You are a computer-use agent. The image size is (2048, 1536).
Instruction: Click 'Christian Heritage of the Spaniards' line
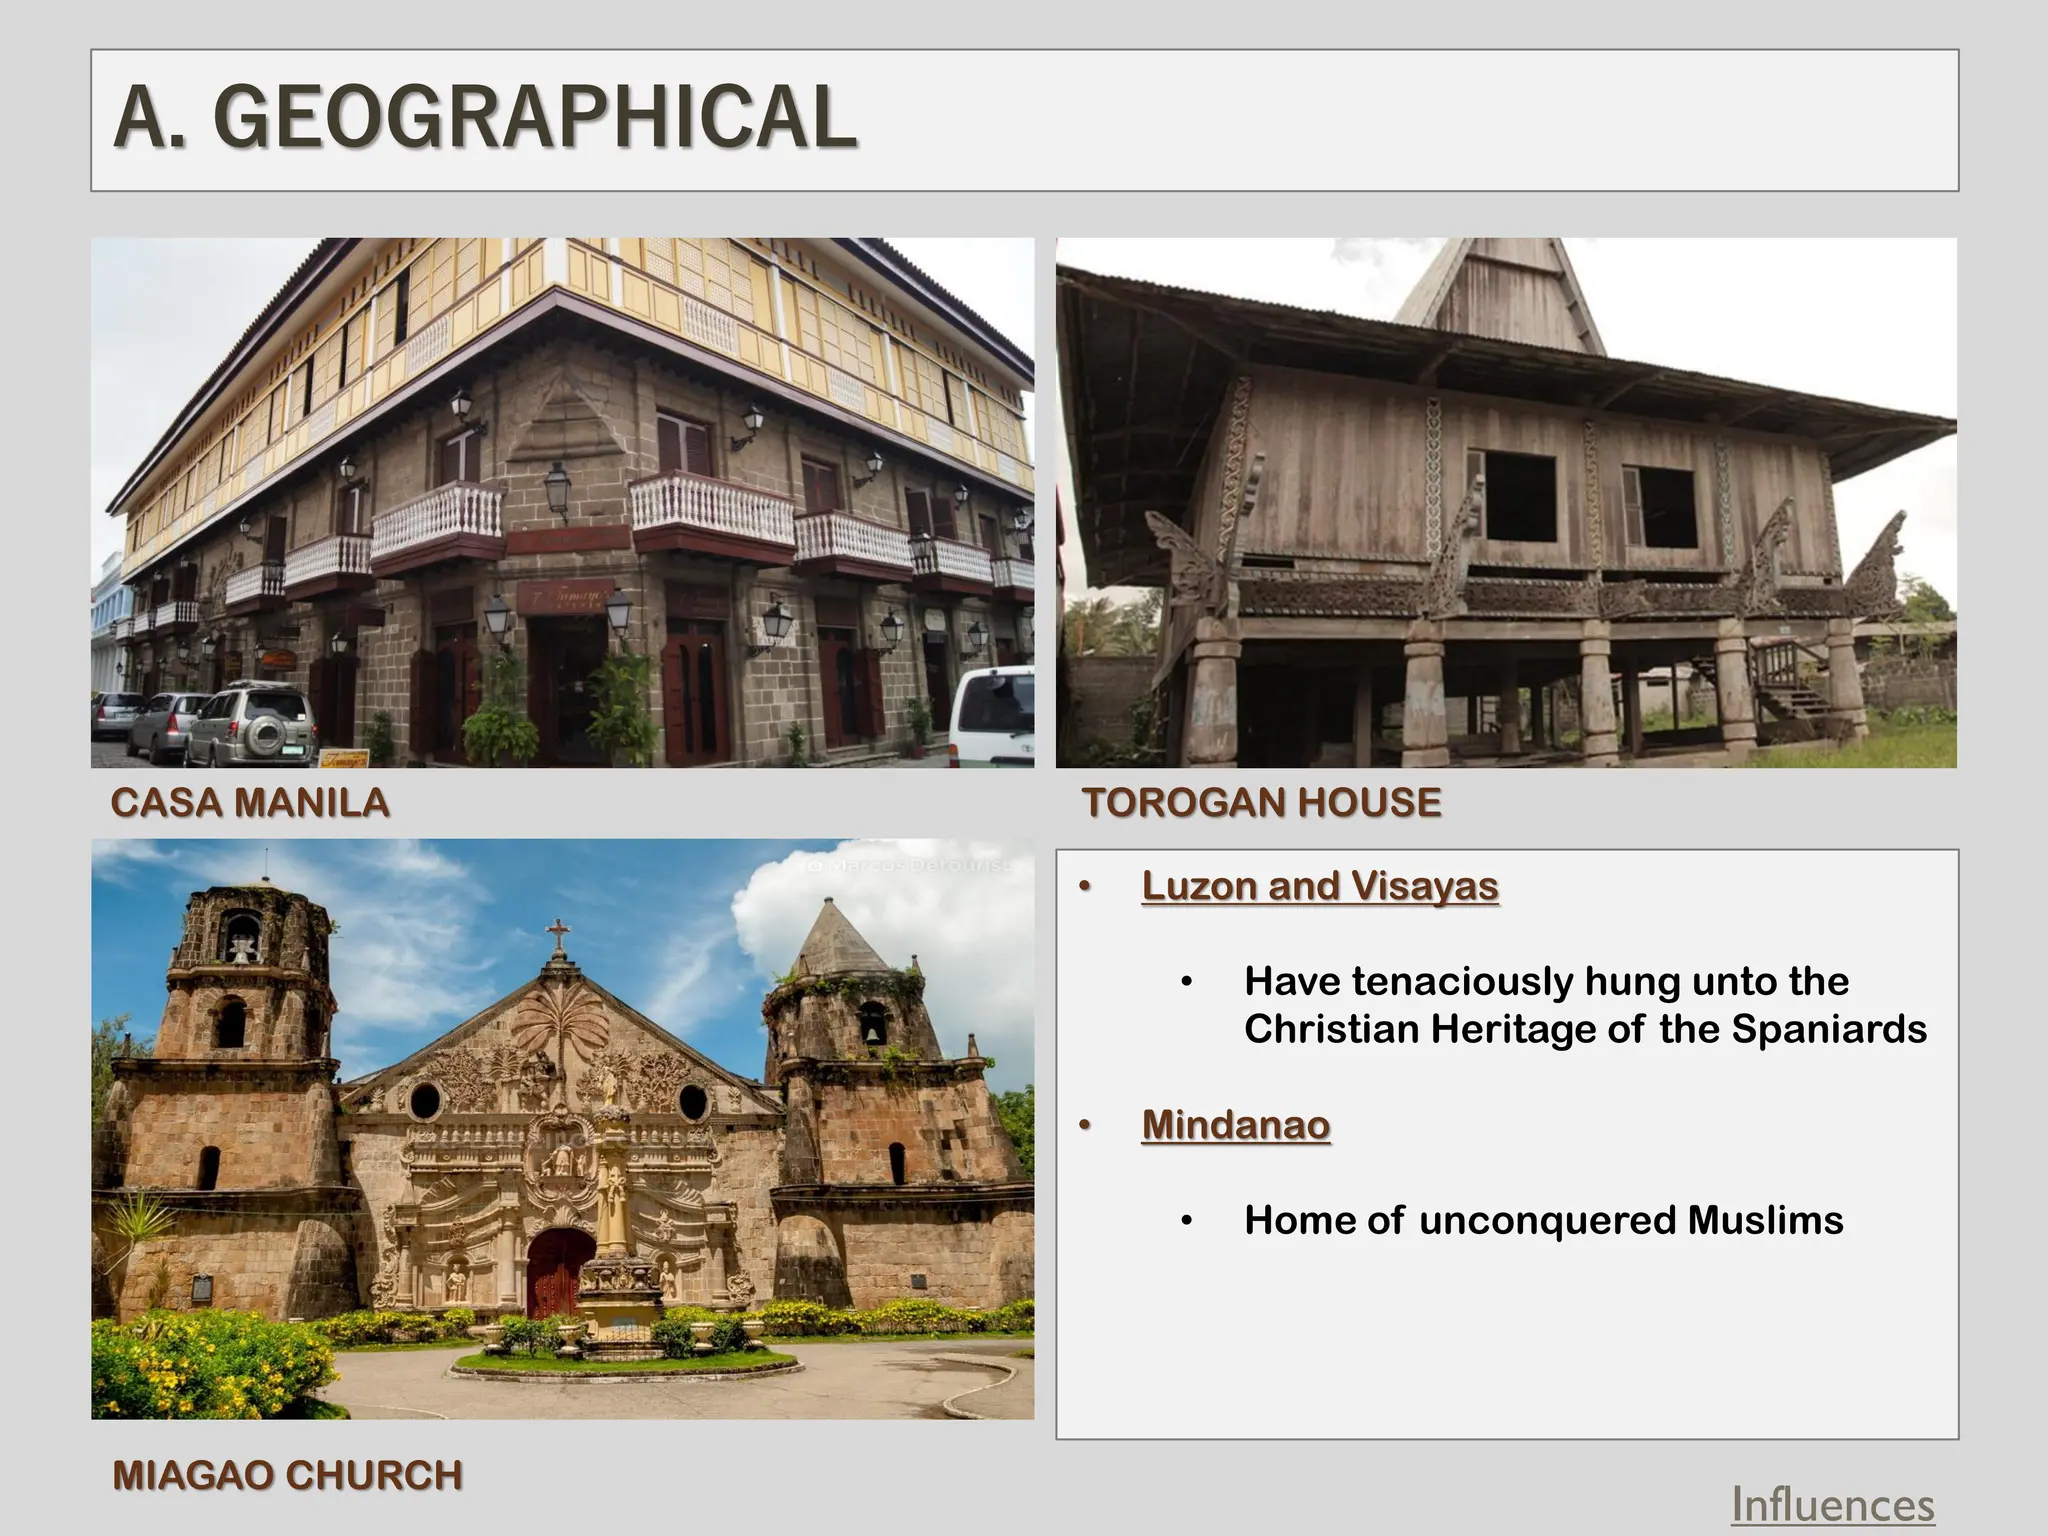(x=1585, y=1029)
